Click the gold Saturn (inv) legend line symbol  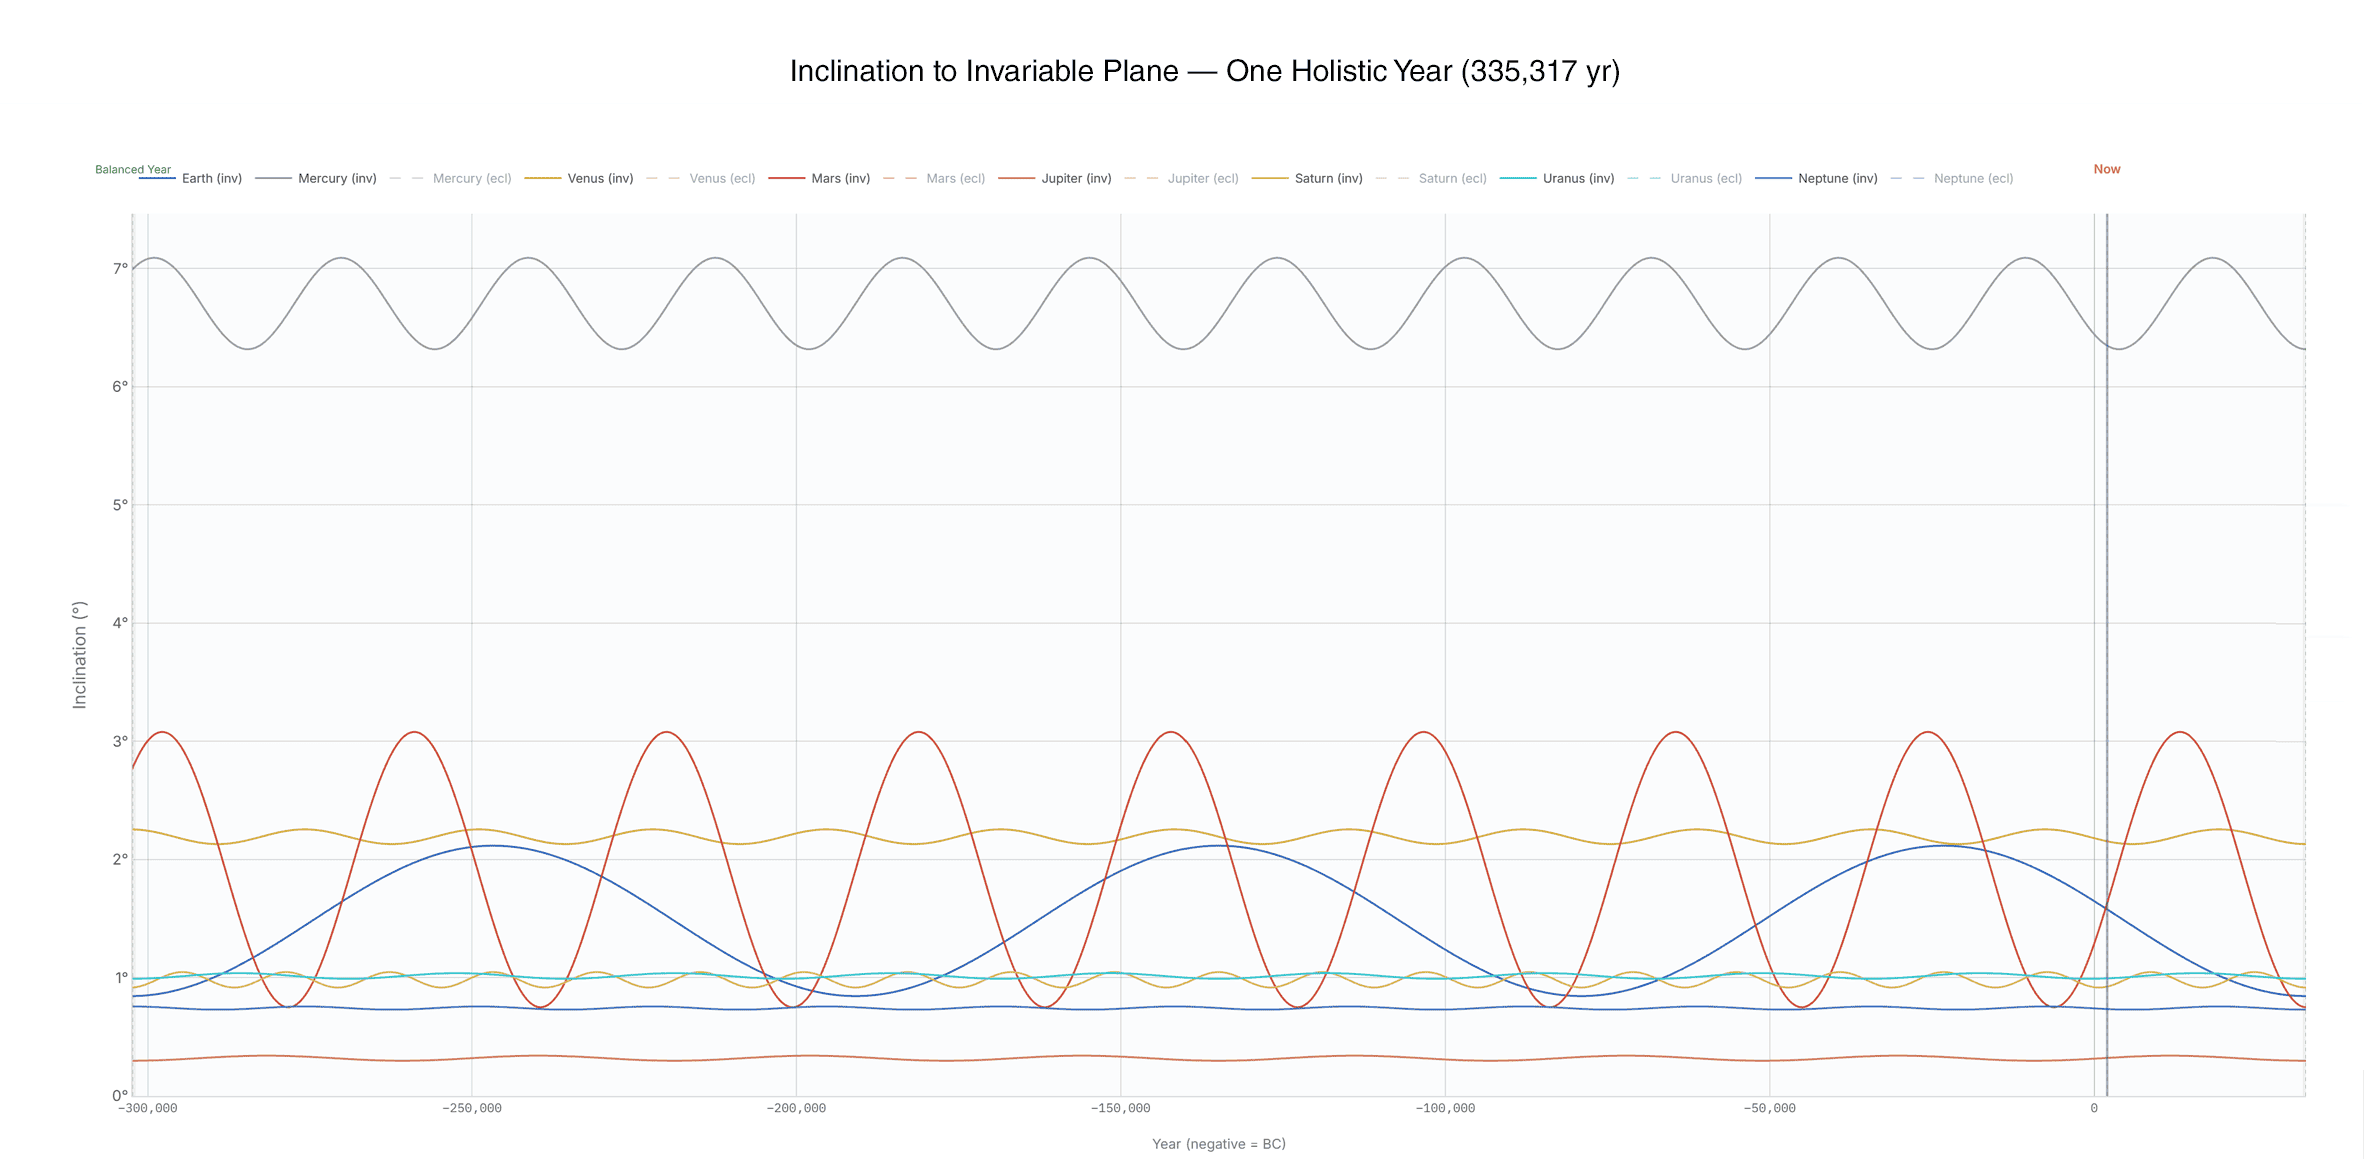(x=1271, y=178)
